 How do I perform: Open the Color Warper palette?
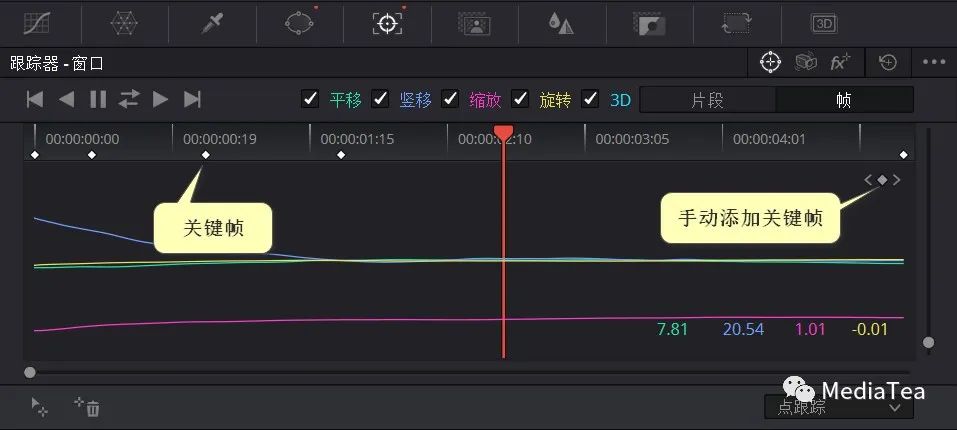pos(124,23)
